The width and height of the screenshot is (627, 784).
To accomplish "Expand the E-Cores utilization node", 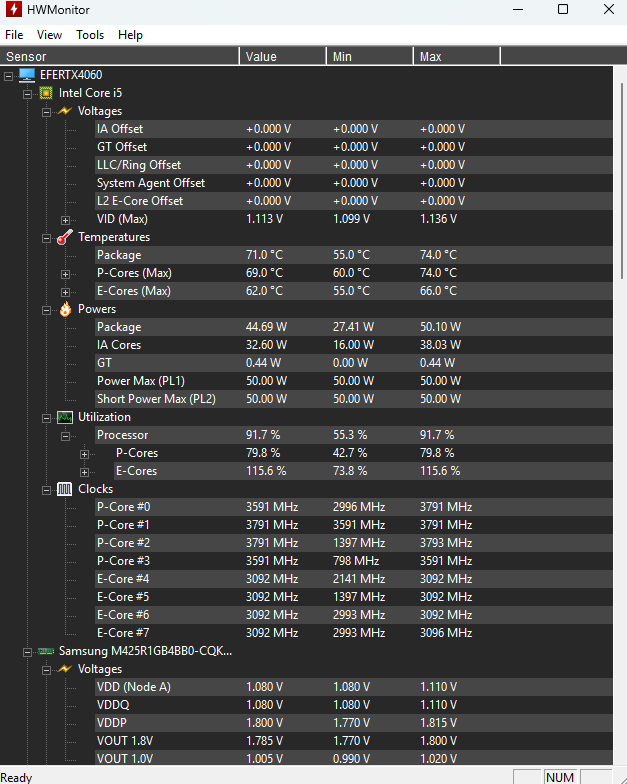I will pos(84,472).
